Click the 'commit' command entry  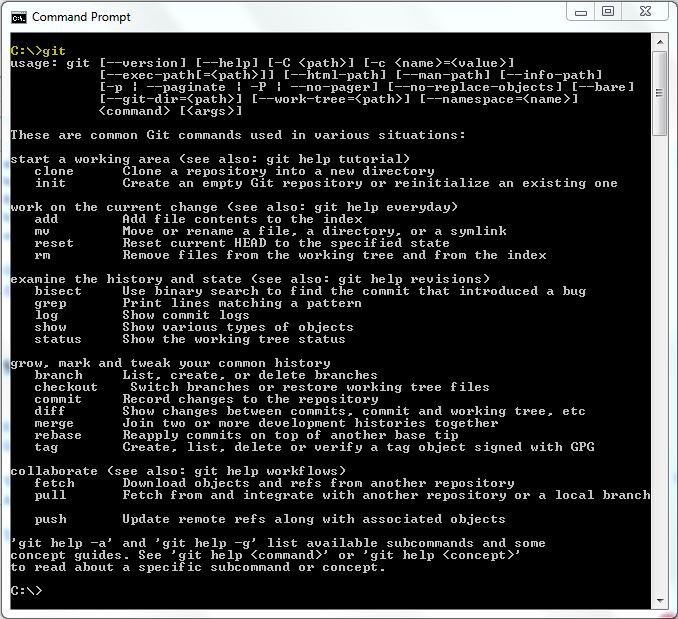(58, 399)
